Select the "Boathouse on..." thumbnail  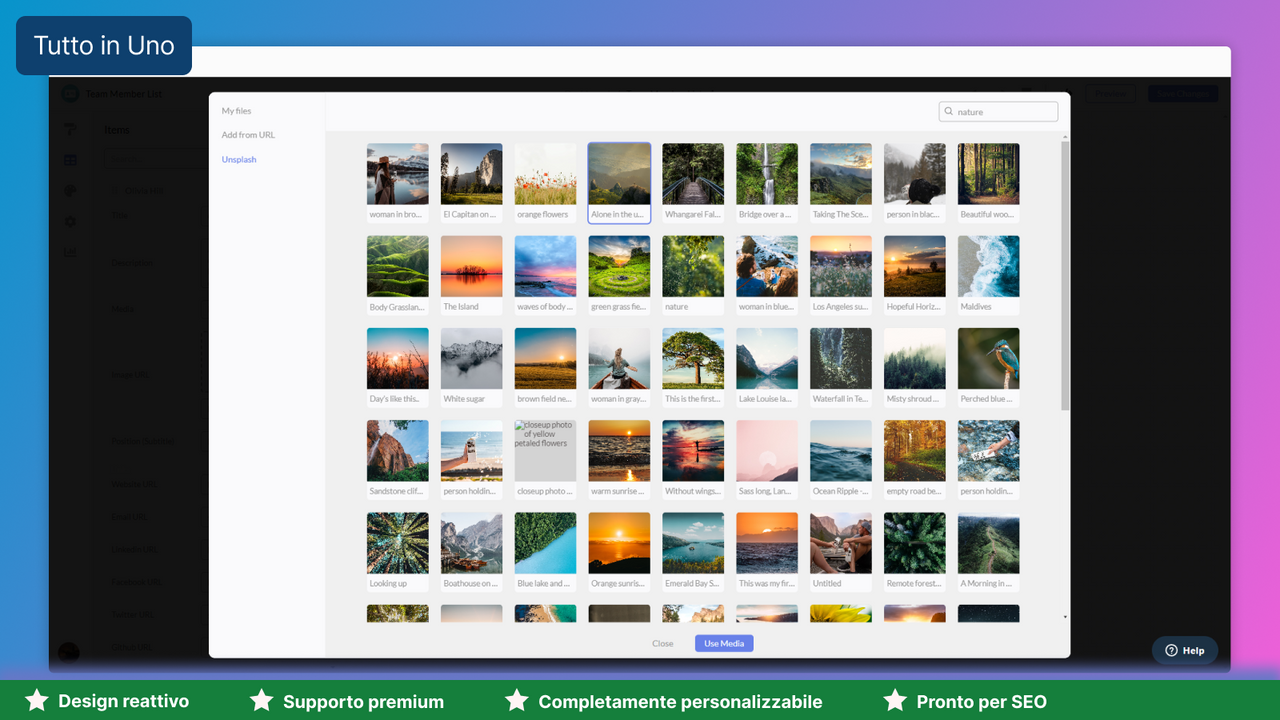point(472,552)
